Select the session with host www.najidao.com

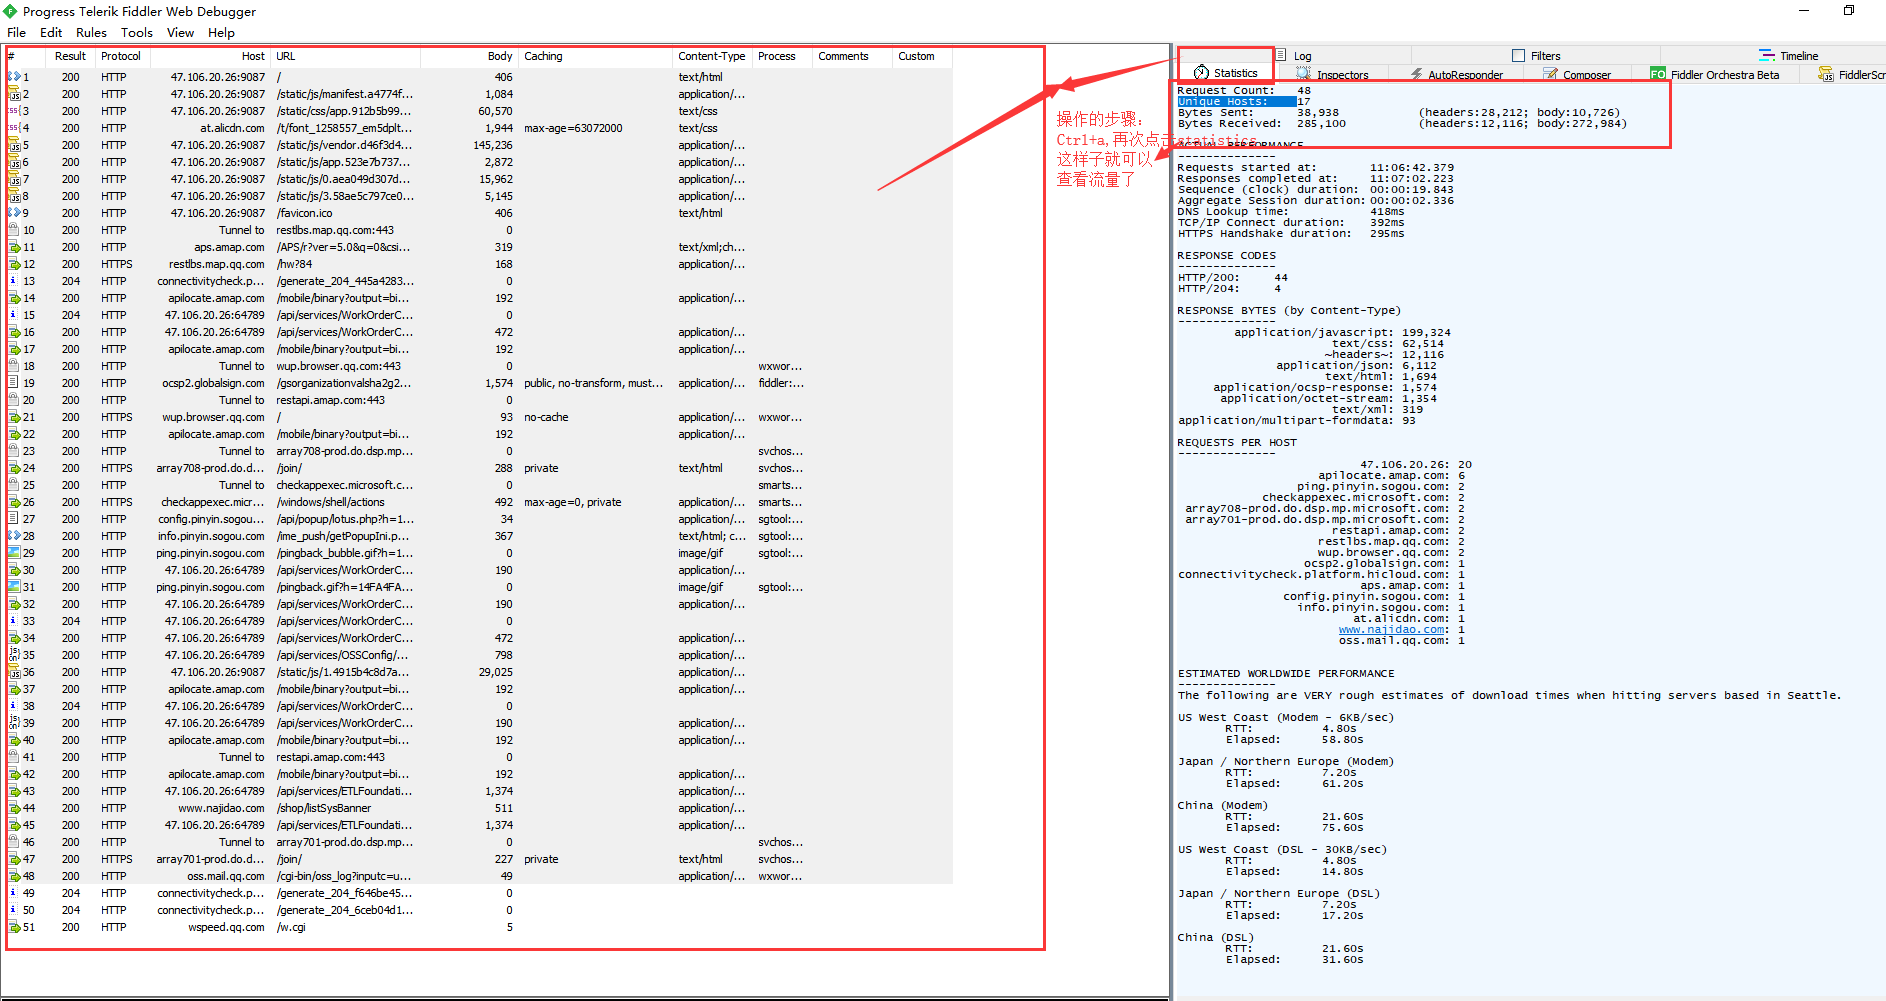[221, 808]
